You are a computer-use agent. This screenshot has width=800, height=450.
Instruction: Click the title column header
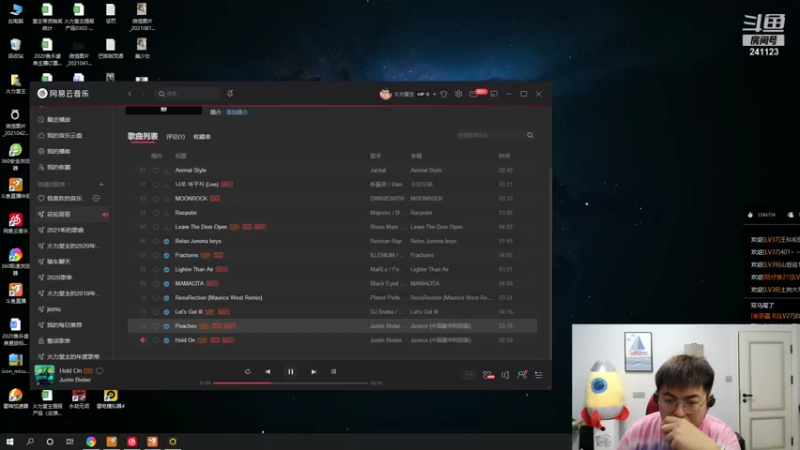181,156
